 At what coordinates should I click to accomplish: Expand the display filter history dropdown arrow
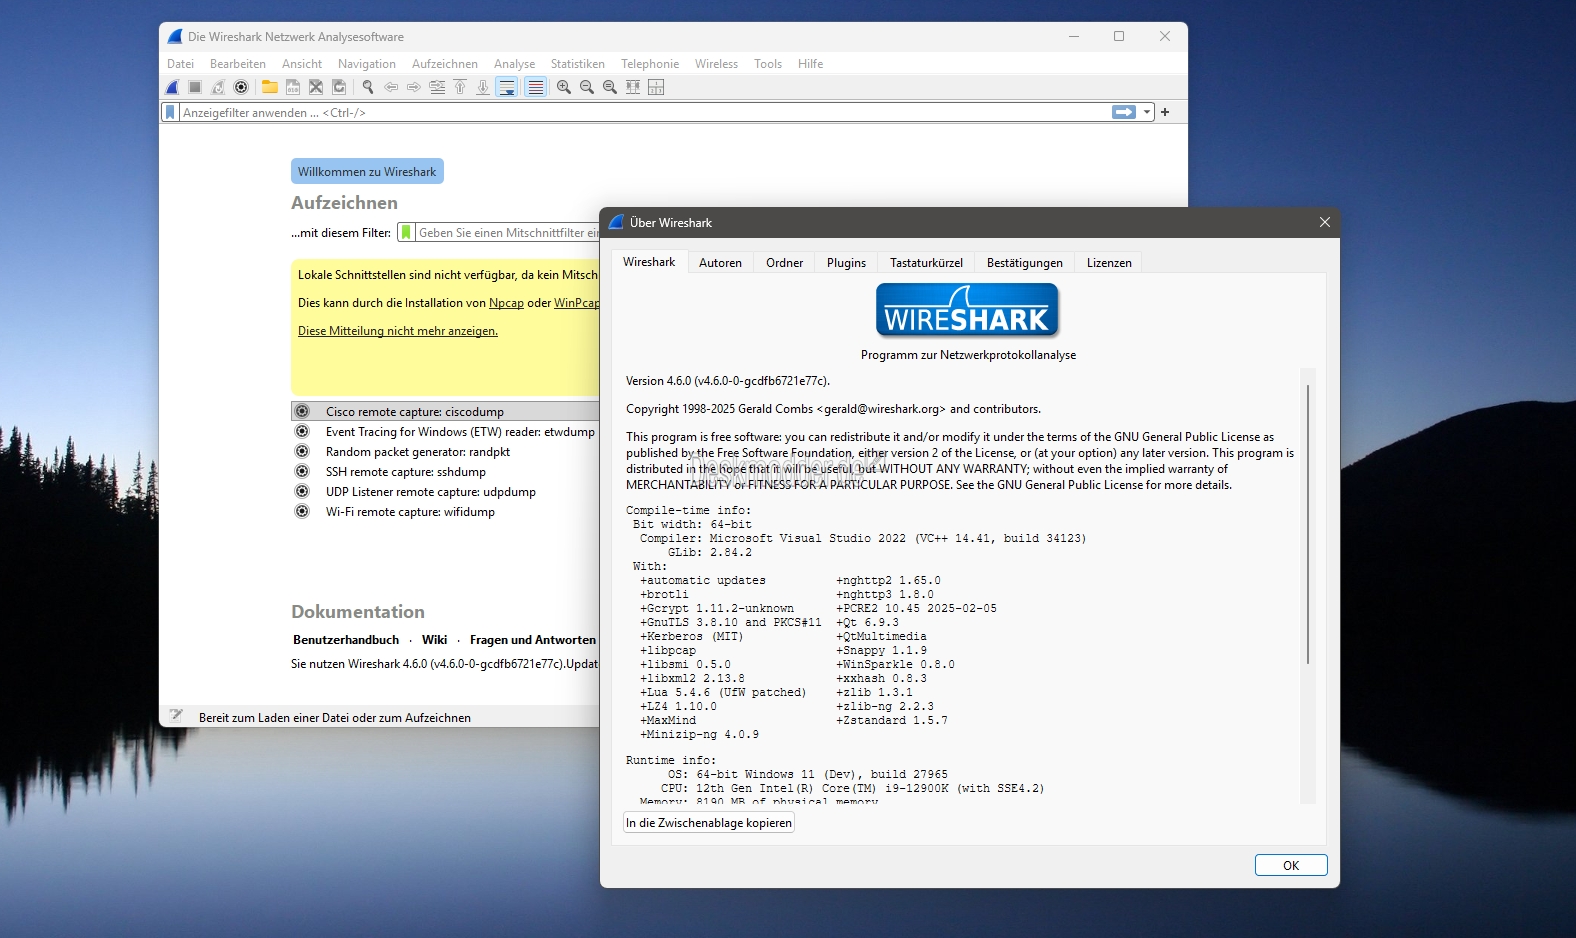coord(1147,112)
